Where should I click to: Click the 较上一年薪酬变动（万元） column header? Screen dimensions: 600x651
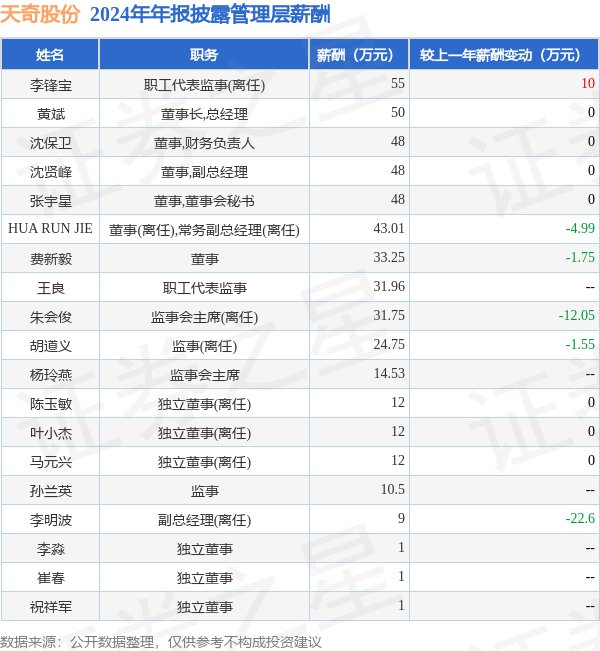(504, 54)
